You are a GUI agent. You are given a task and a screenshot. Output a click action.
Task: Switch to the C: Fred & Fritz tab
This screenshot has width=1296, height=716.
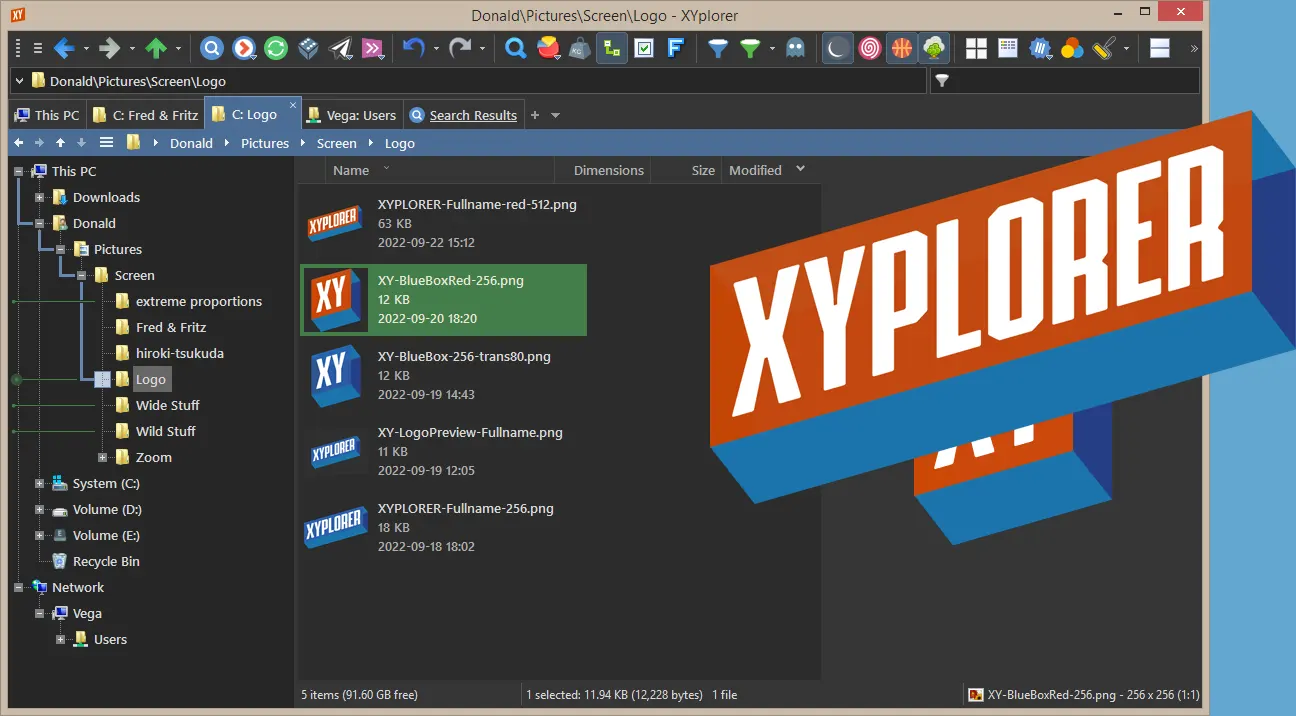pyautogui.click(x=146, y=115)
